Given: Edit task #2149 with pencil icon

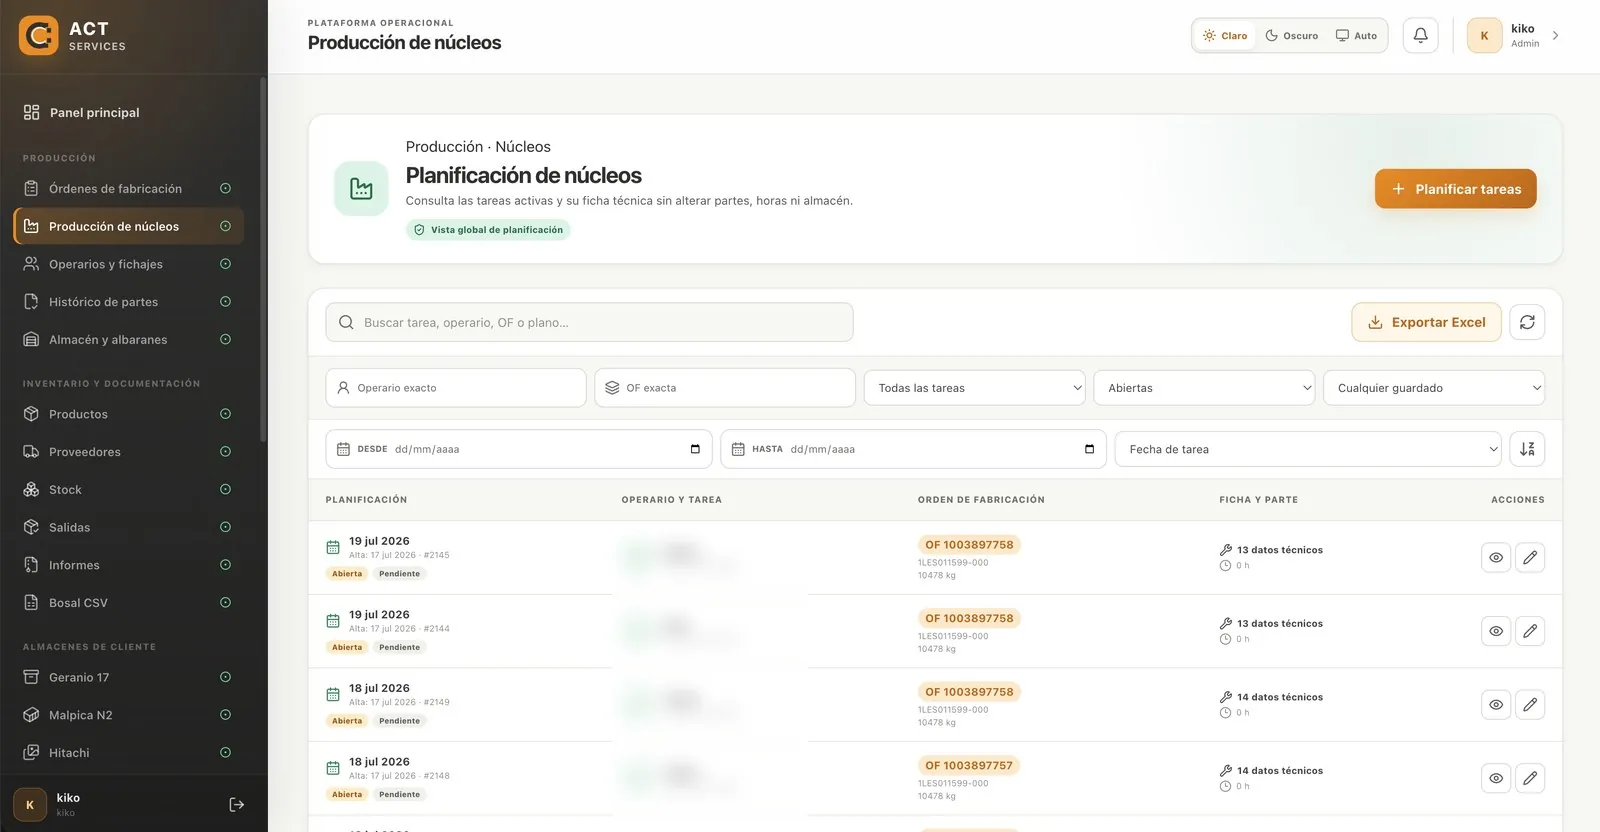Looking at the screenshot, I should 1530,705.
